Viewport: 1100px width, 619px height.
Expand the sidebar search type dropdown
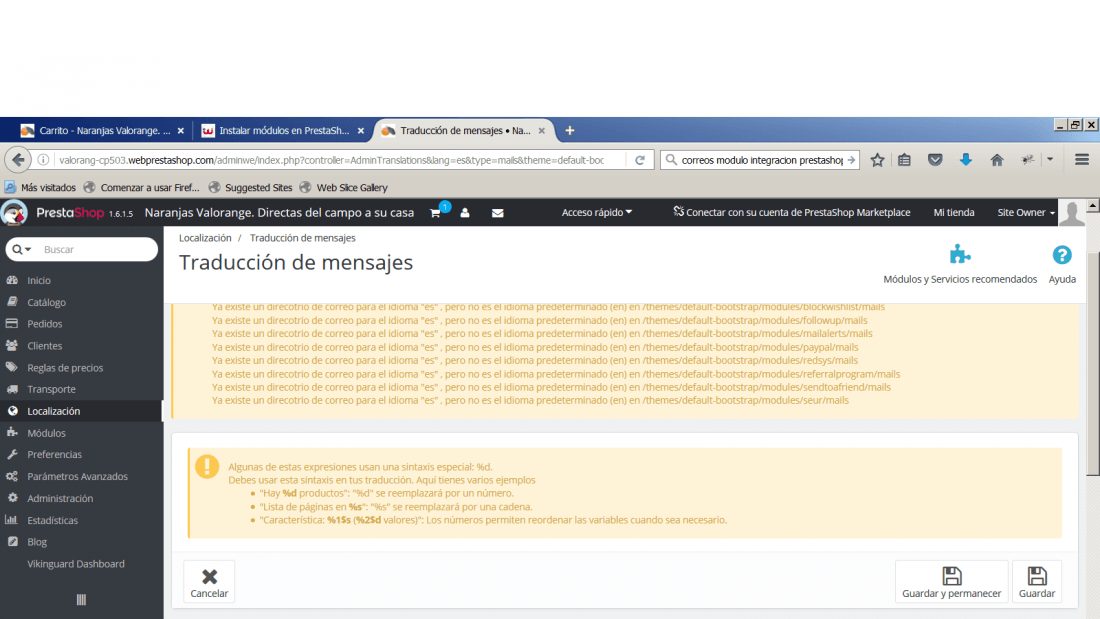pyautogui.click(x=22, y=249)
